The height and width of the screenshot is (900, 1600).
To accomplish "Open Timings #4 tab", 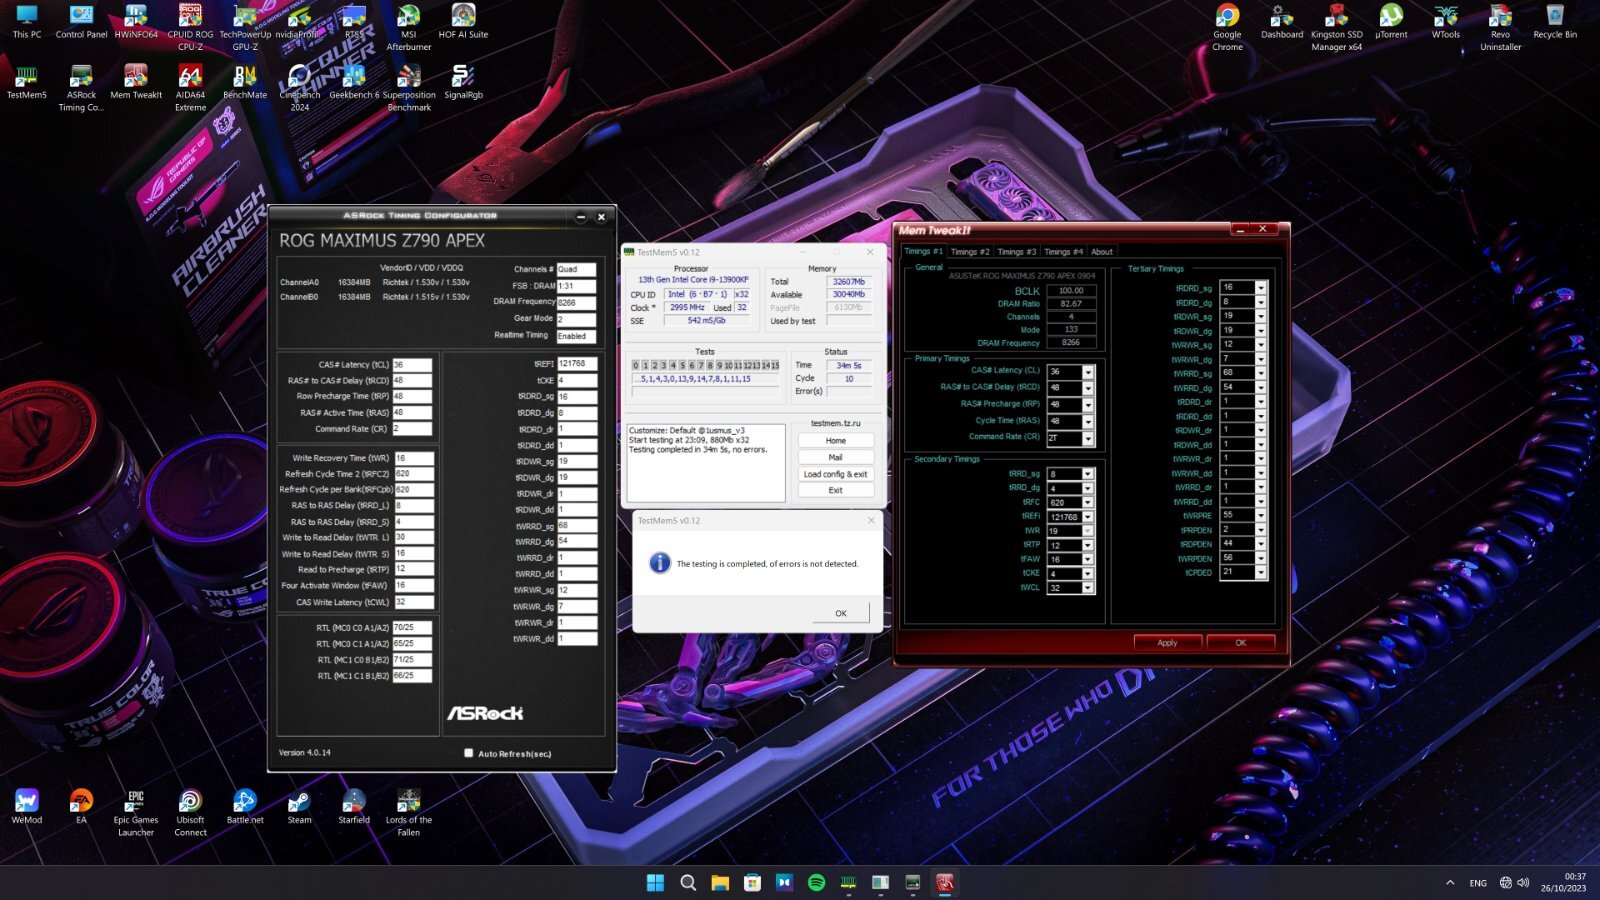I will [1063, 252].
